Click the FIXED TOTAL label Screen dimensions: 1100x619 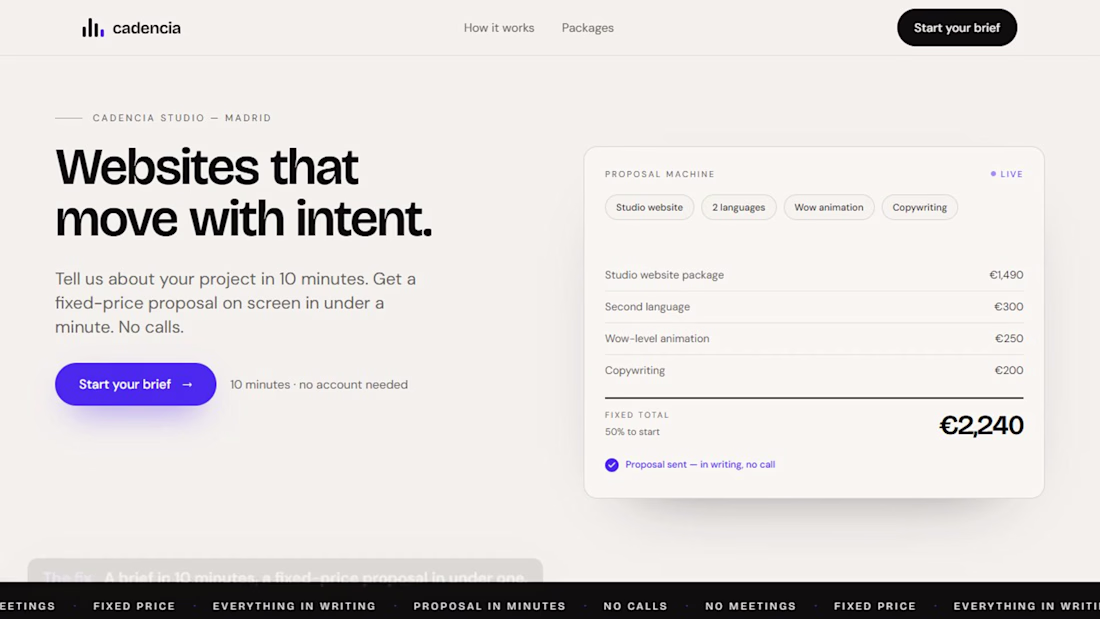pos(637,415)
